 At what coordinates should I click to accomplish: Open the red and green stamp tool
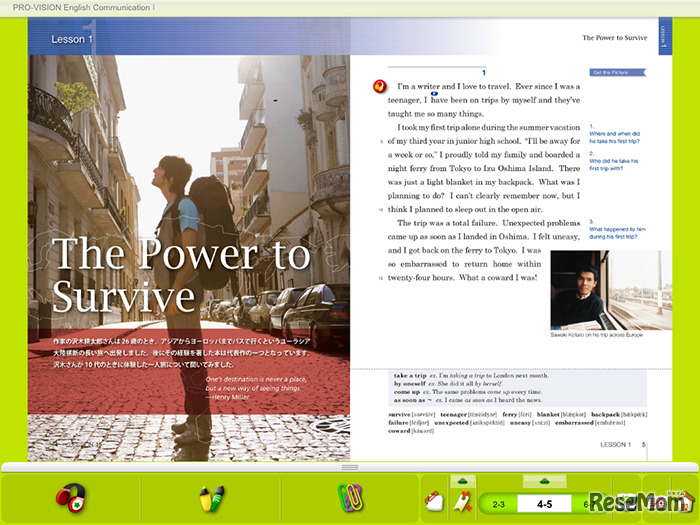[x=69, y=497]
